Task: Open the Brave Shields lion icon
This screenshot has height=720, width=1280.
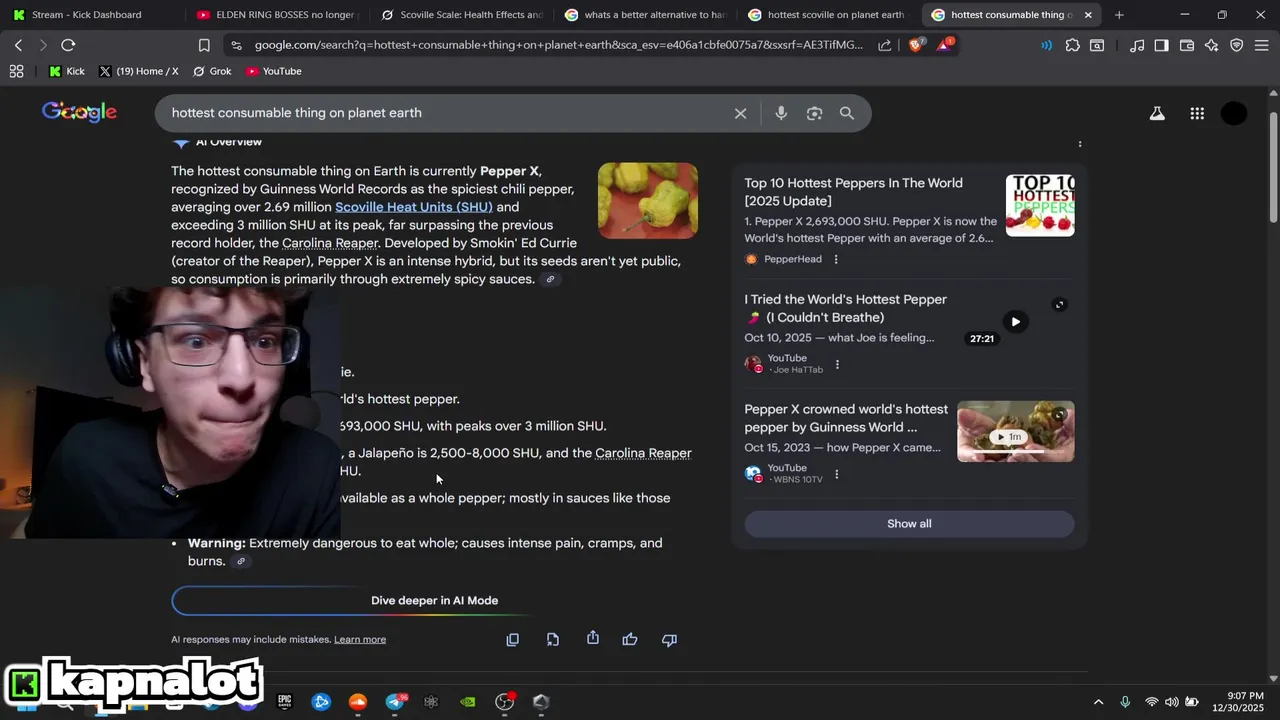Action: (x=916, y=45)
